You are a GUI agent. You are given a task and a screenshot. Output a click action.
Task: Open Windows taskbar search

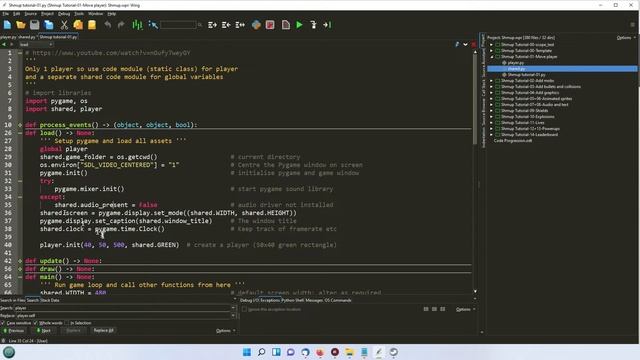pos(261,352)
